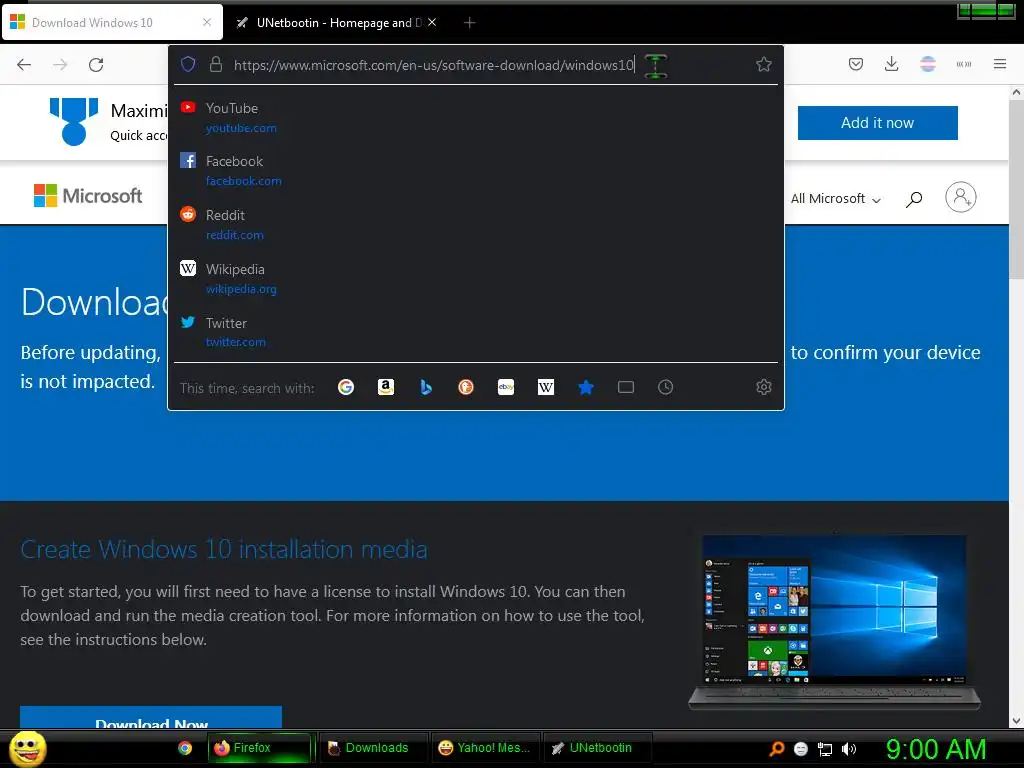
Task: Search this time with Bing icon
Action: click(426, 387)
